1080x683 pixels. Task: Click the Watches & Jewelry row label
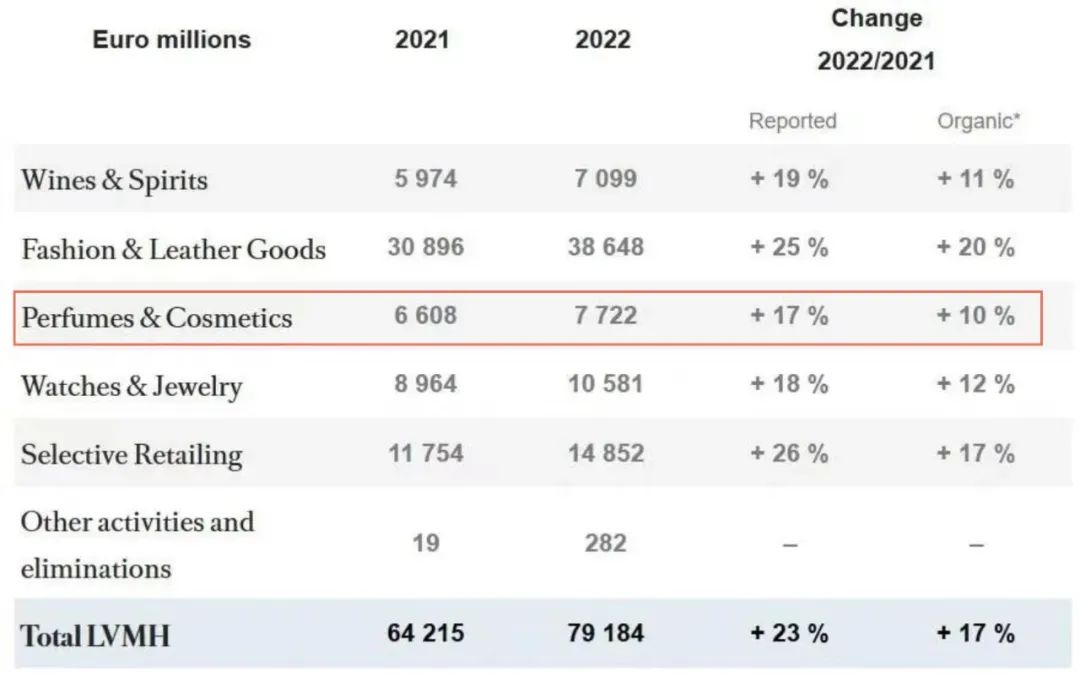point(132,386)
